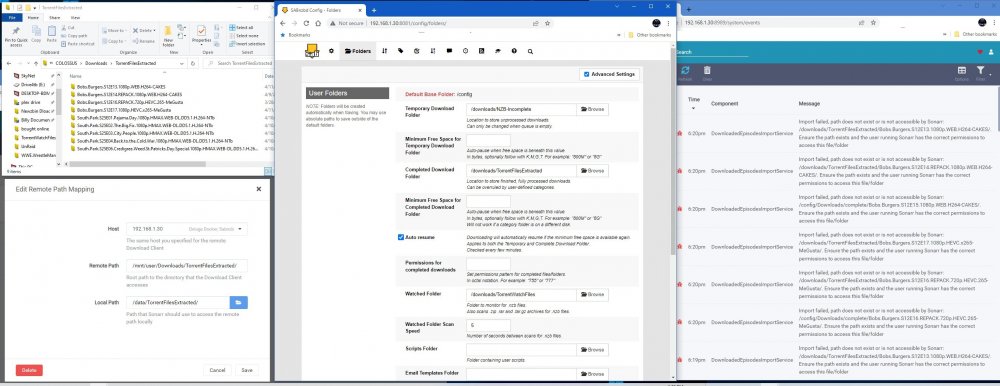Screen dimensions: 1000x386
Task: Click Completed Download Folder path field
Action: point(521,171)
